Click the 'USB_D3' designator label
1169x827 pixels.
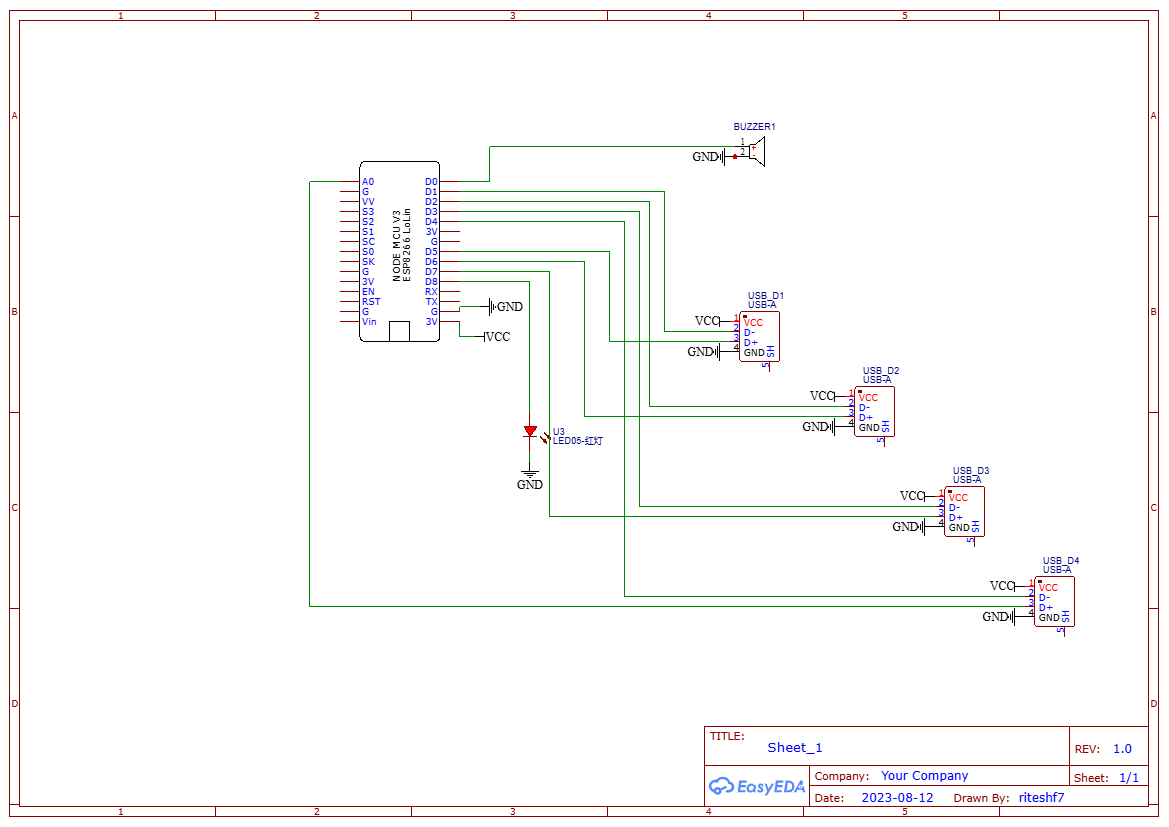click(971, 471)
